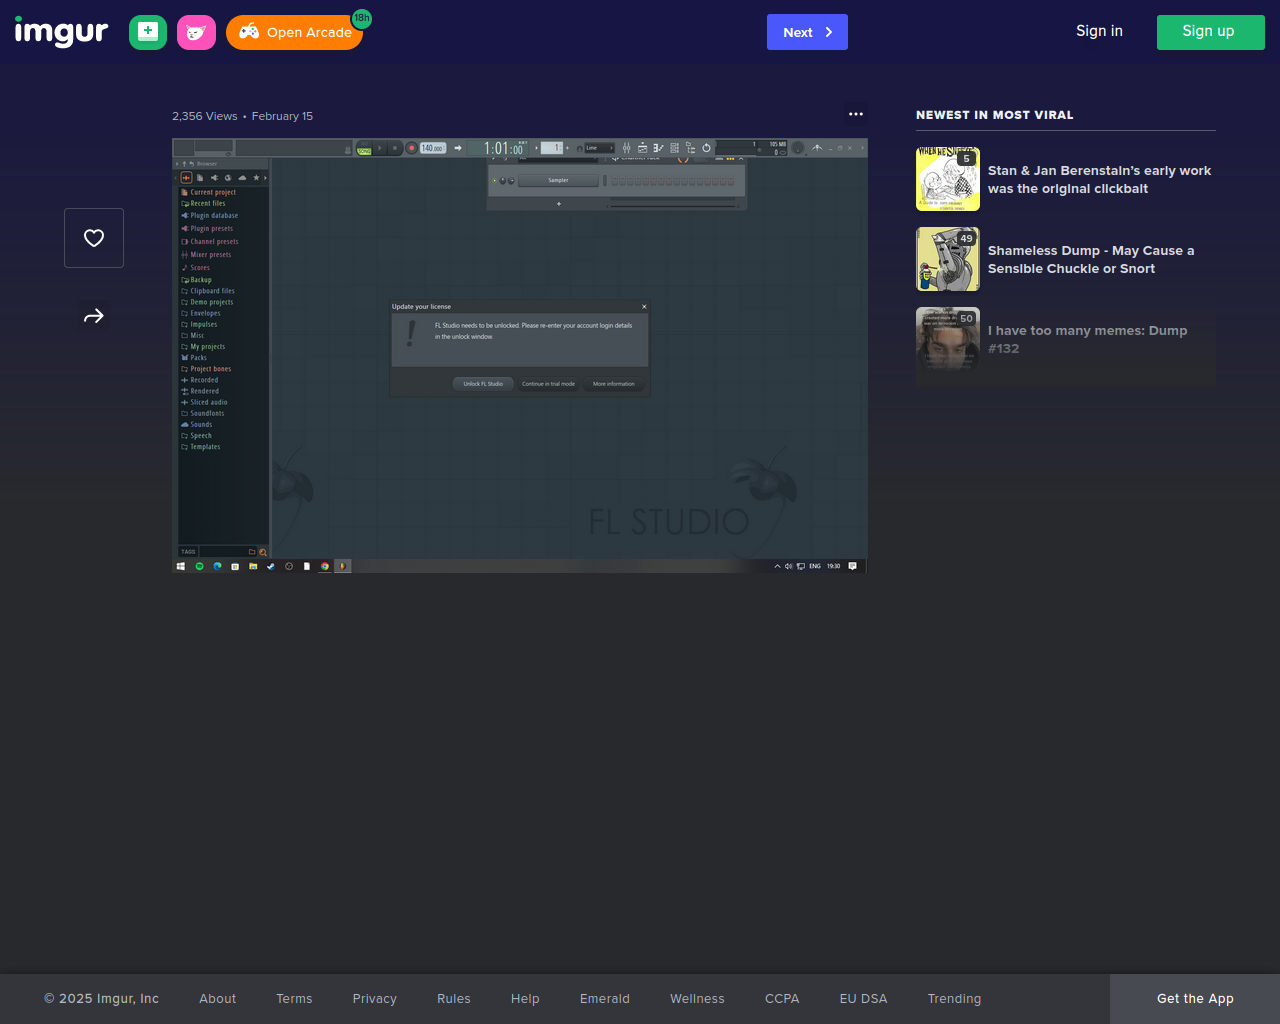Open the Shameless Dump post thumbnail

click(x=948, y=259)
